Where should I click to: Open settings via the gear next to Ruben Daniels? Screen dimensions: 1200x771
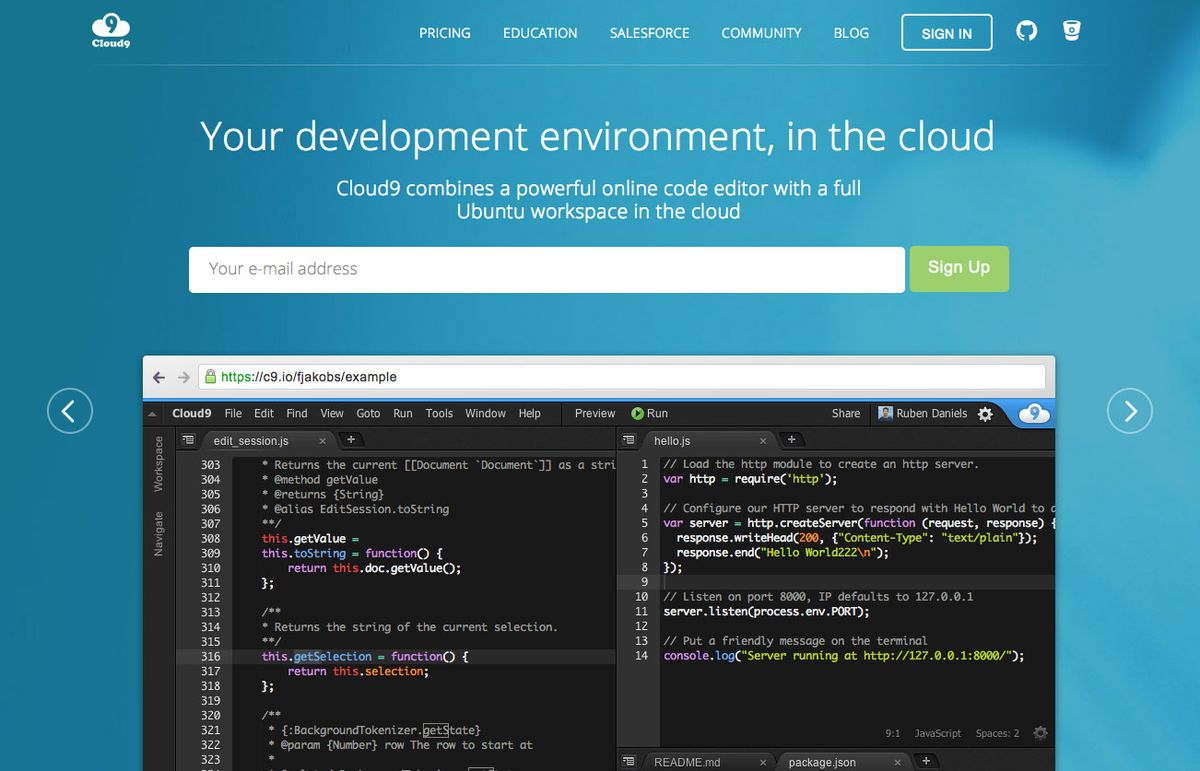[x=986, y=413]
